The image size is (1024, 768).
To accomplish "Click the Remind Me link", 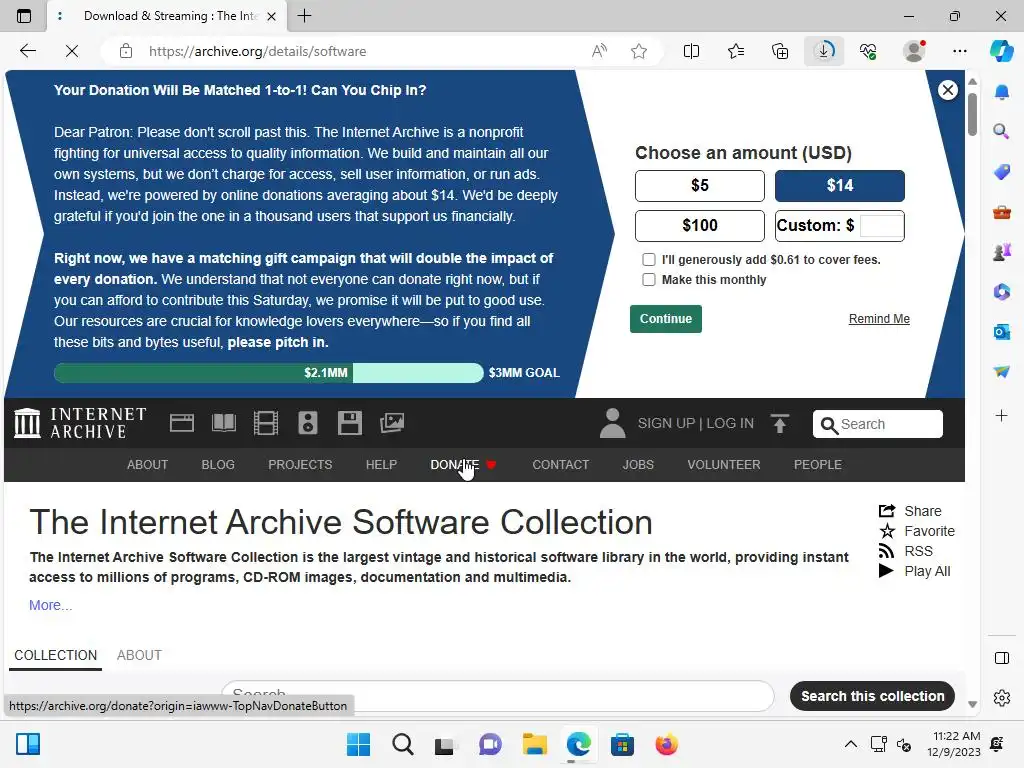I will coord(879,319).
